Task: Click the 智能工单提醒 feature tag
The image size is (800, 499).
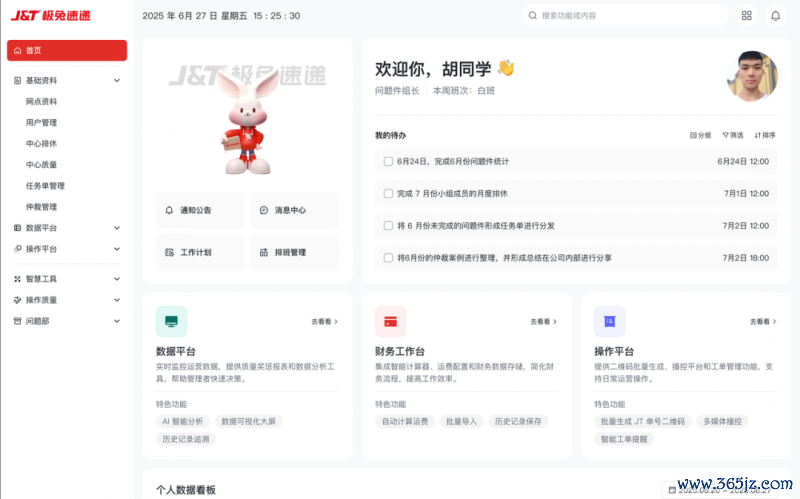Action: click(624, 439)
